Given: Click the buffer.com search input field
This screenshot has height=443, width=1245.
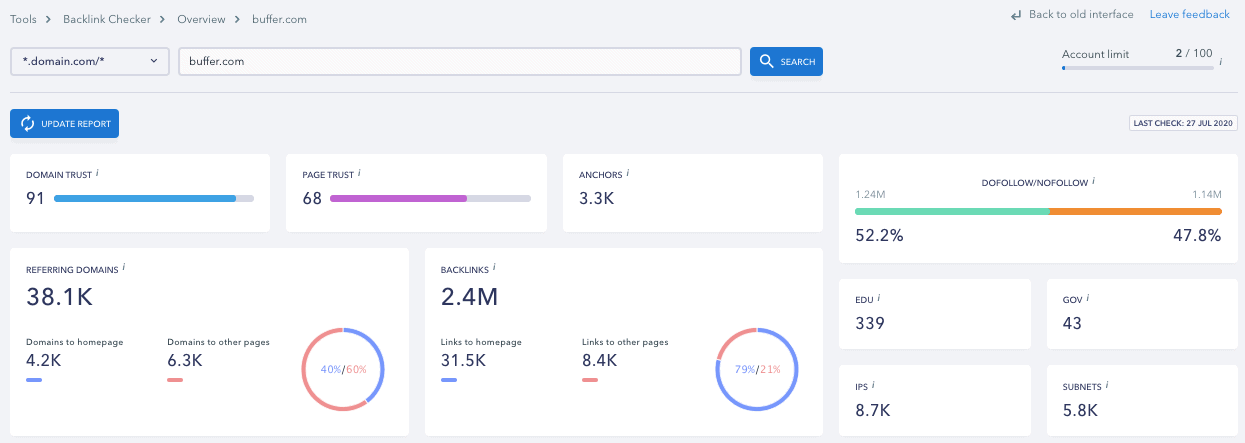Looking at the screenshot, I should pyautogui.click(x=459, y=61).
